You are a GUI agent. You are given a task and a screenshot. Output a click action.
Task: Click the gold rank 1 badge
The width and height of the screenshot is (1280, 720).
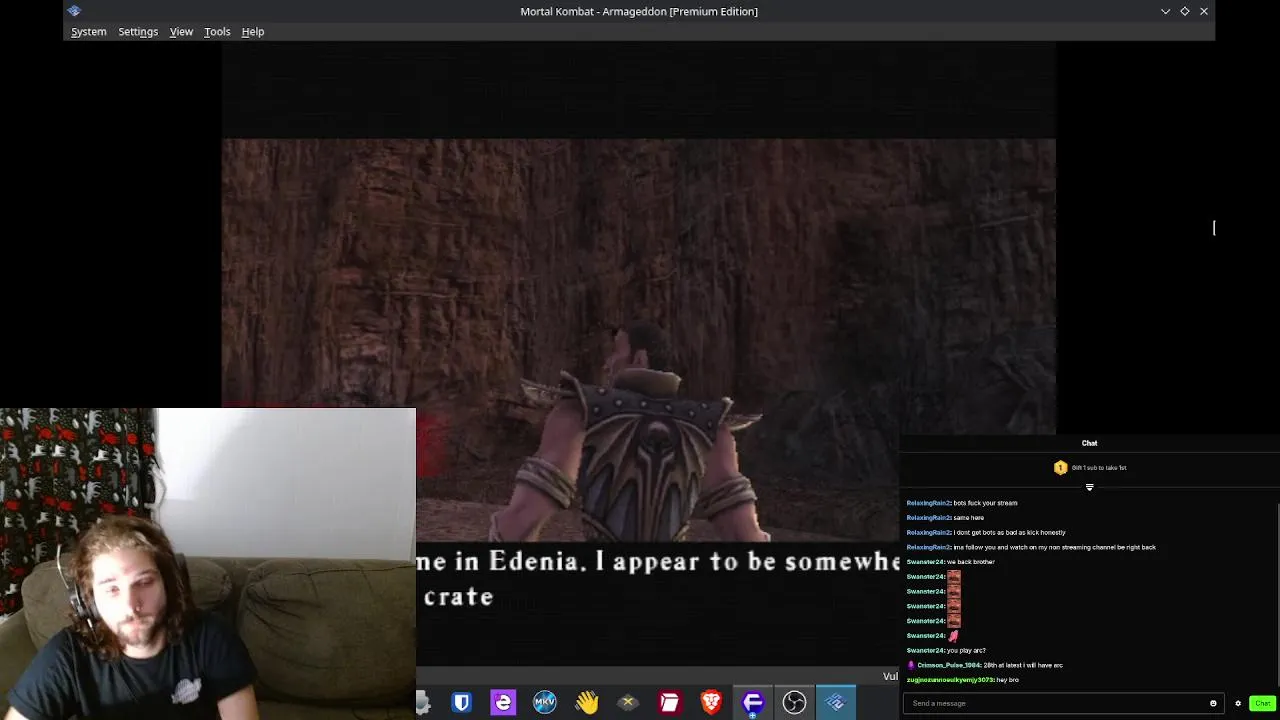tap(1060, 468)
